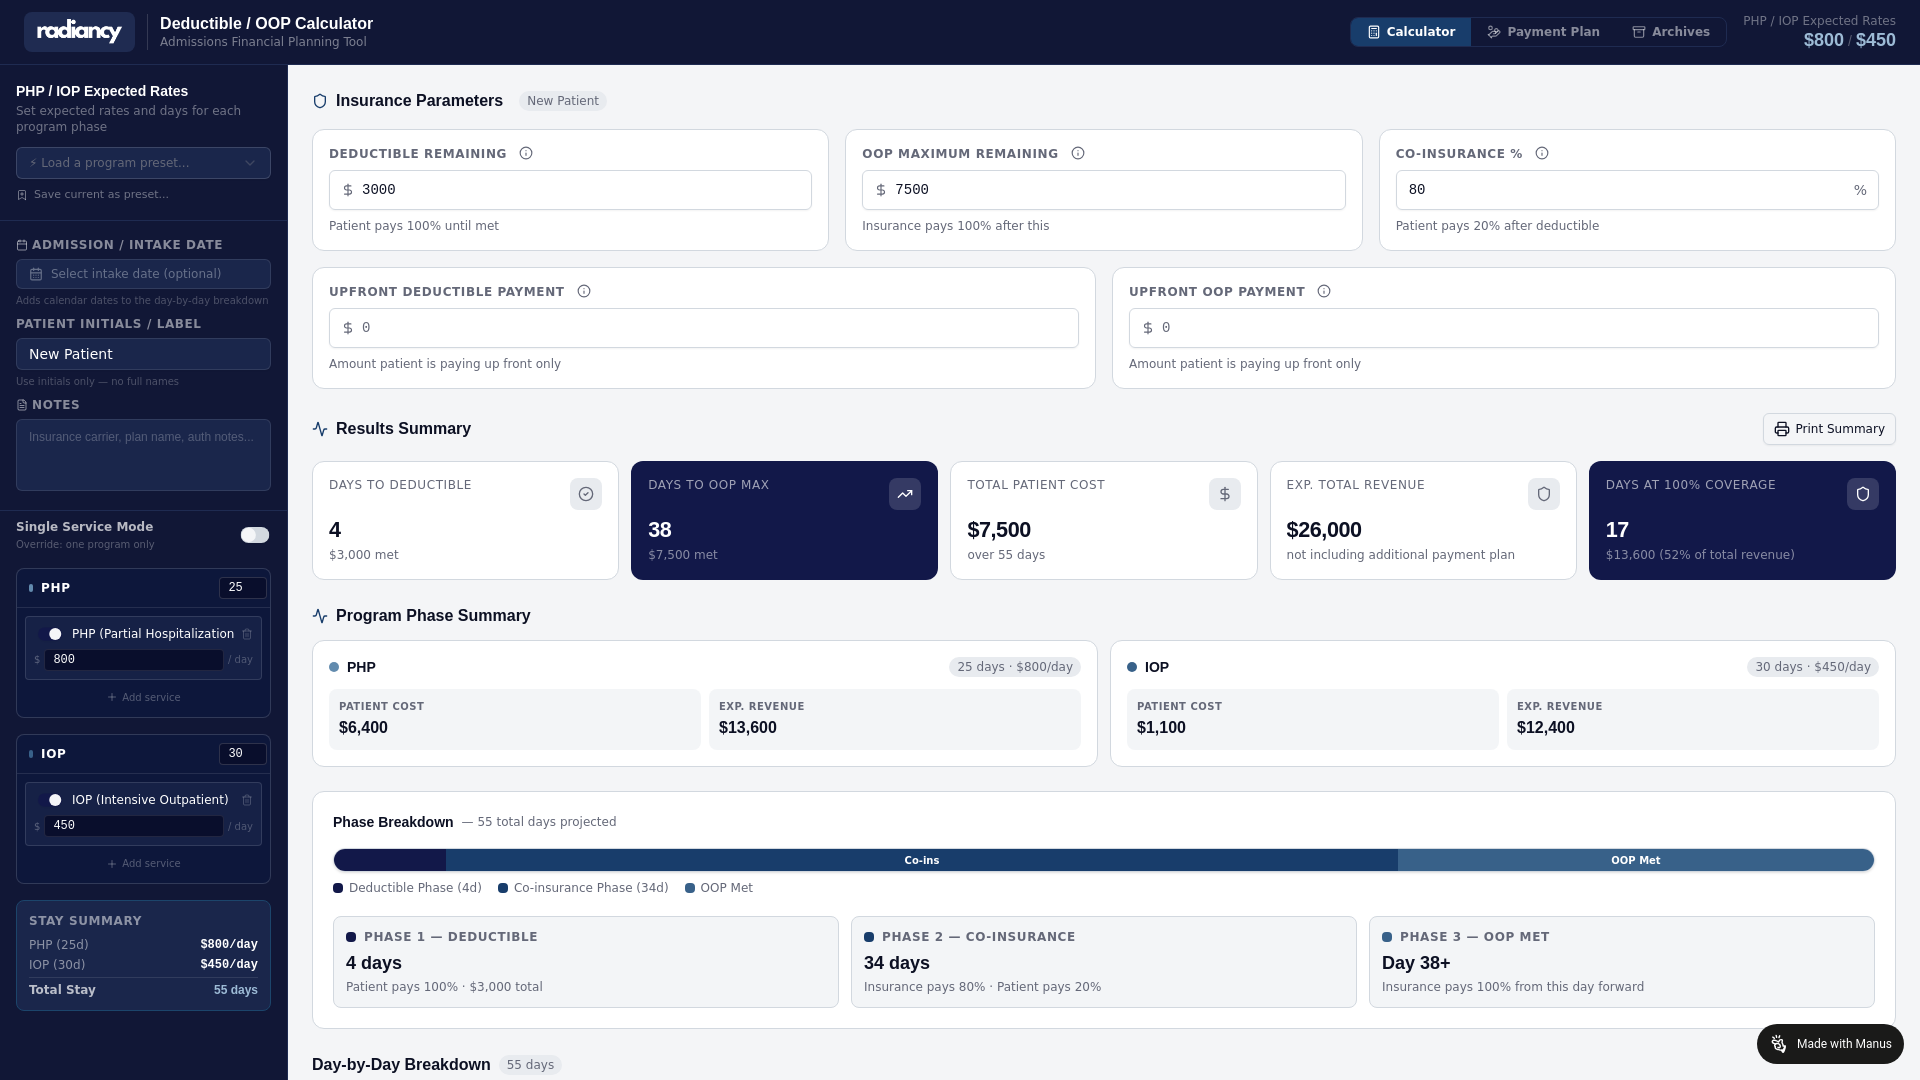Click the info icon next to Upfront Deductible Payment
The width and height of the screenshot is (1920, 1080).
584,292
